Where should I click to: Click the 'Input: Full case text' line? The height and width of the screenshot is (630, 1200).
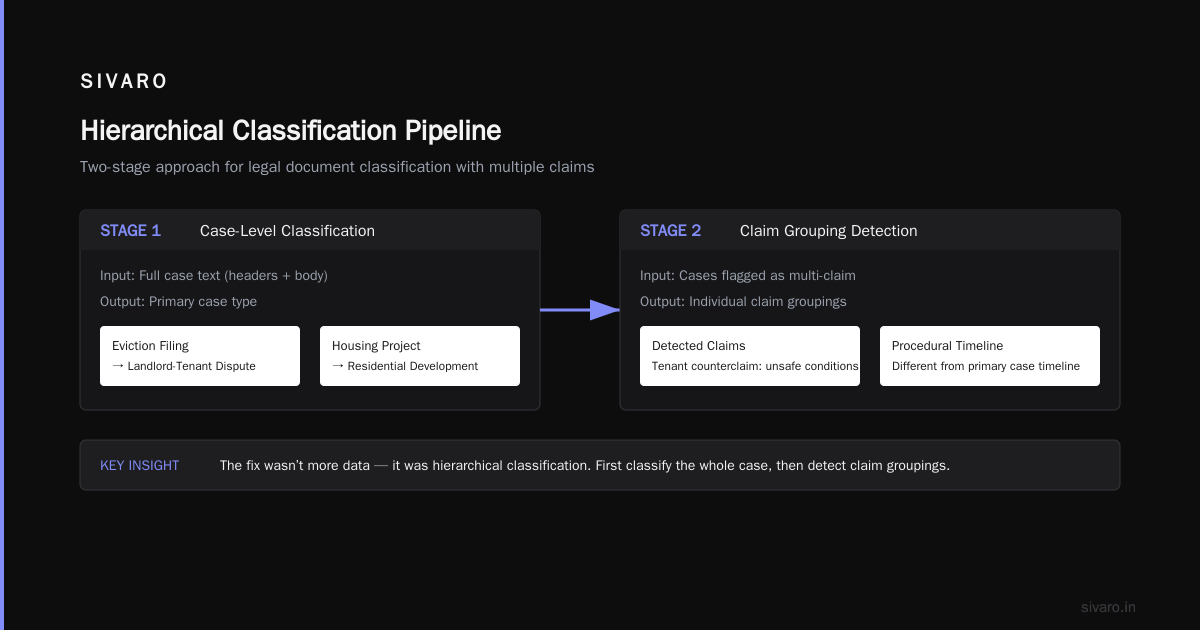click(214, 275)
